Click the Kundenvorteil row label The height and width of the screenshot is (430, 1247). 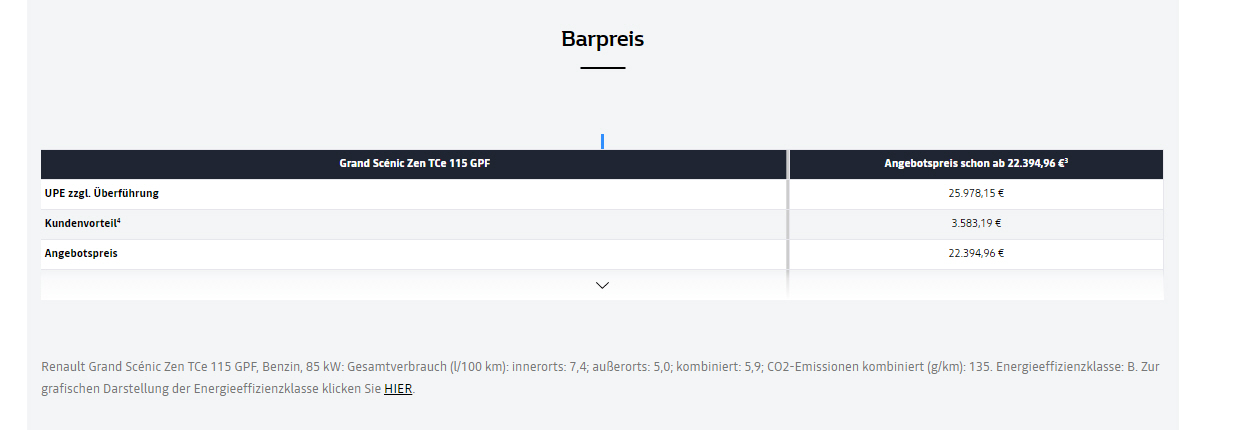point(81,223)
